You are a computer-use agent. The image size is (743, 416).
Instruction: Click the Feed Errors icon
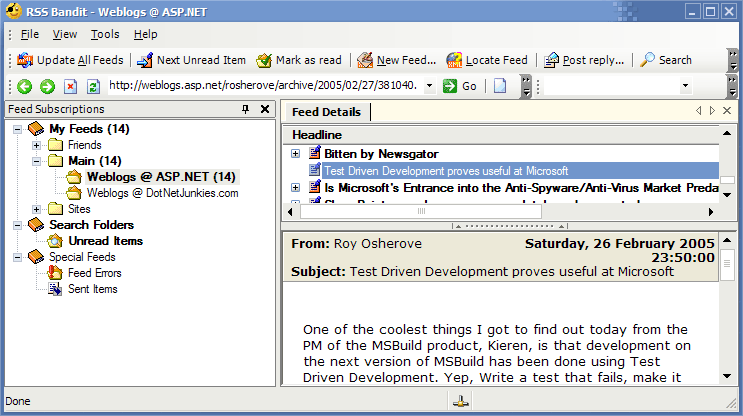click(x=55, y=273)
